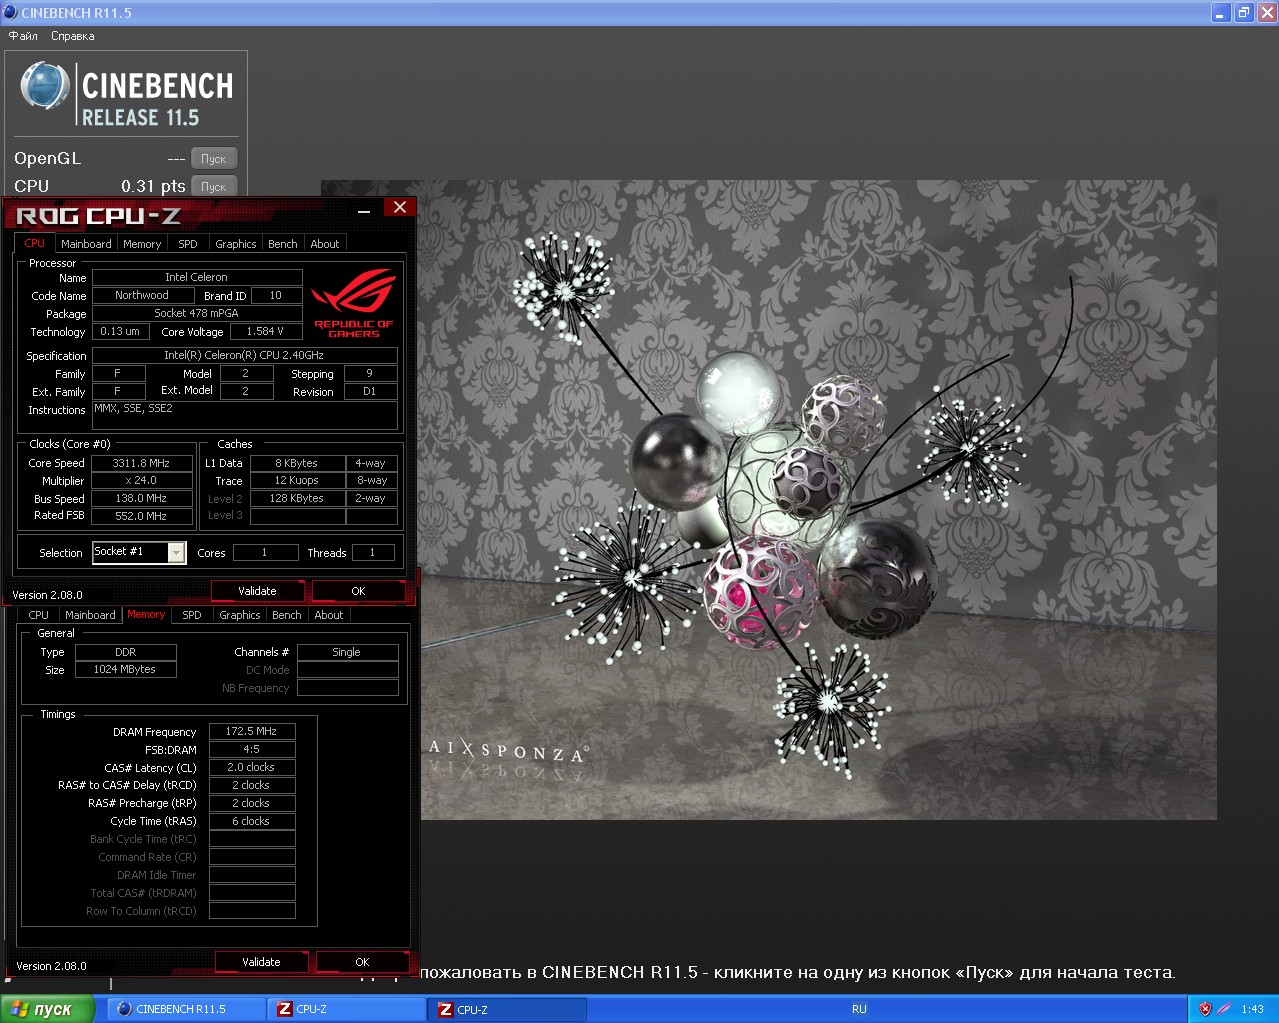Screen dimensions: 1279x1023
Task: Switch to CPU tab in lower CPU-Z
Action: tap(39, 615)
